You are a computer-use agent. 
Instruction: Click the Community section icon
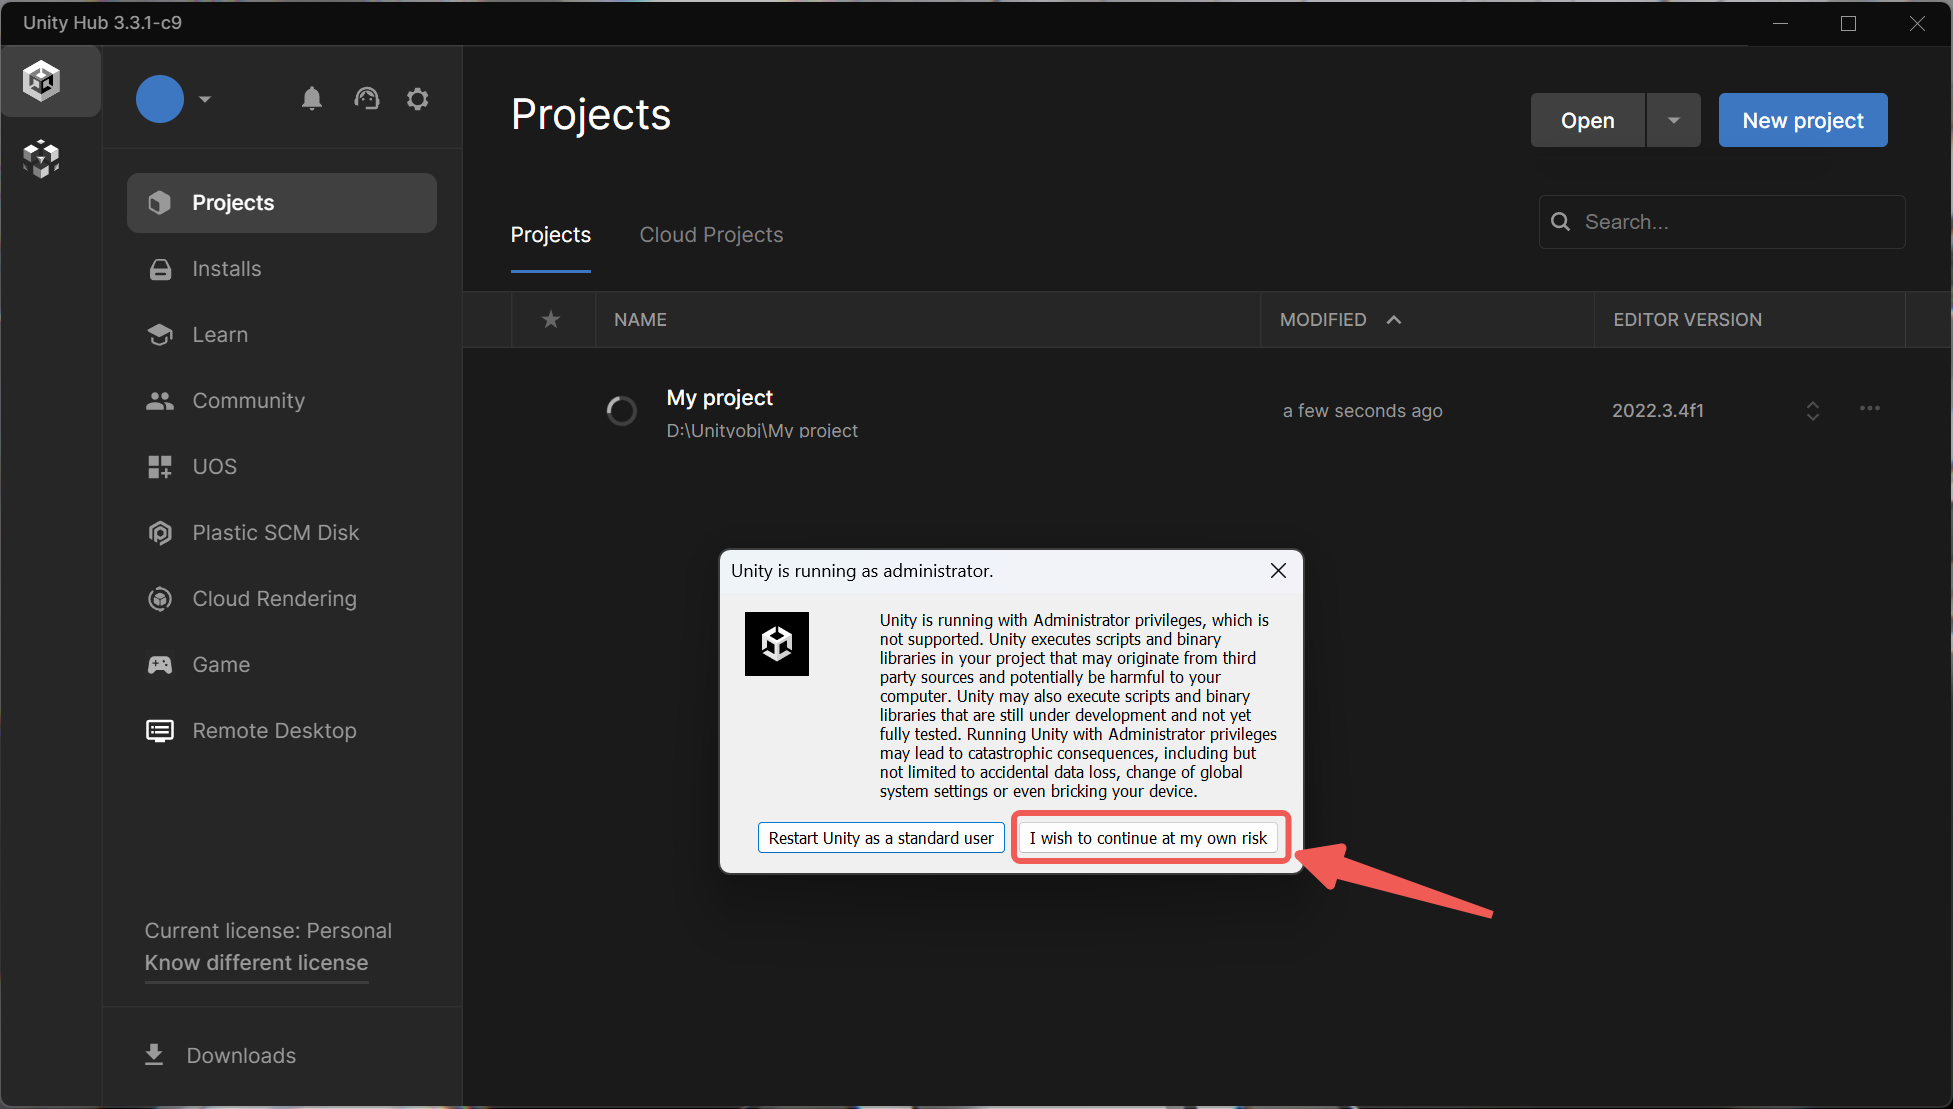pos(160,400)
